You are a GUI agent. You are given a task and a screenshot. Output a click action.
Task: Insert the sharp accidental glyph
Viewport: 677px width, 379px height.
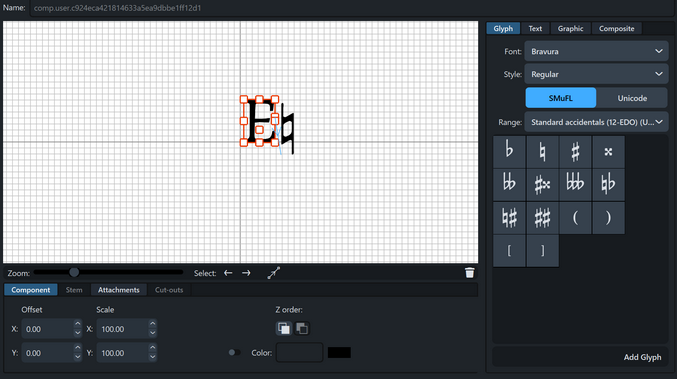click(575, 152)
